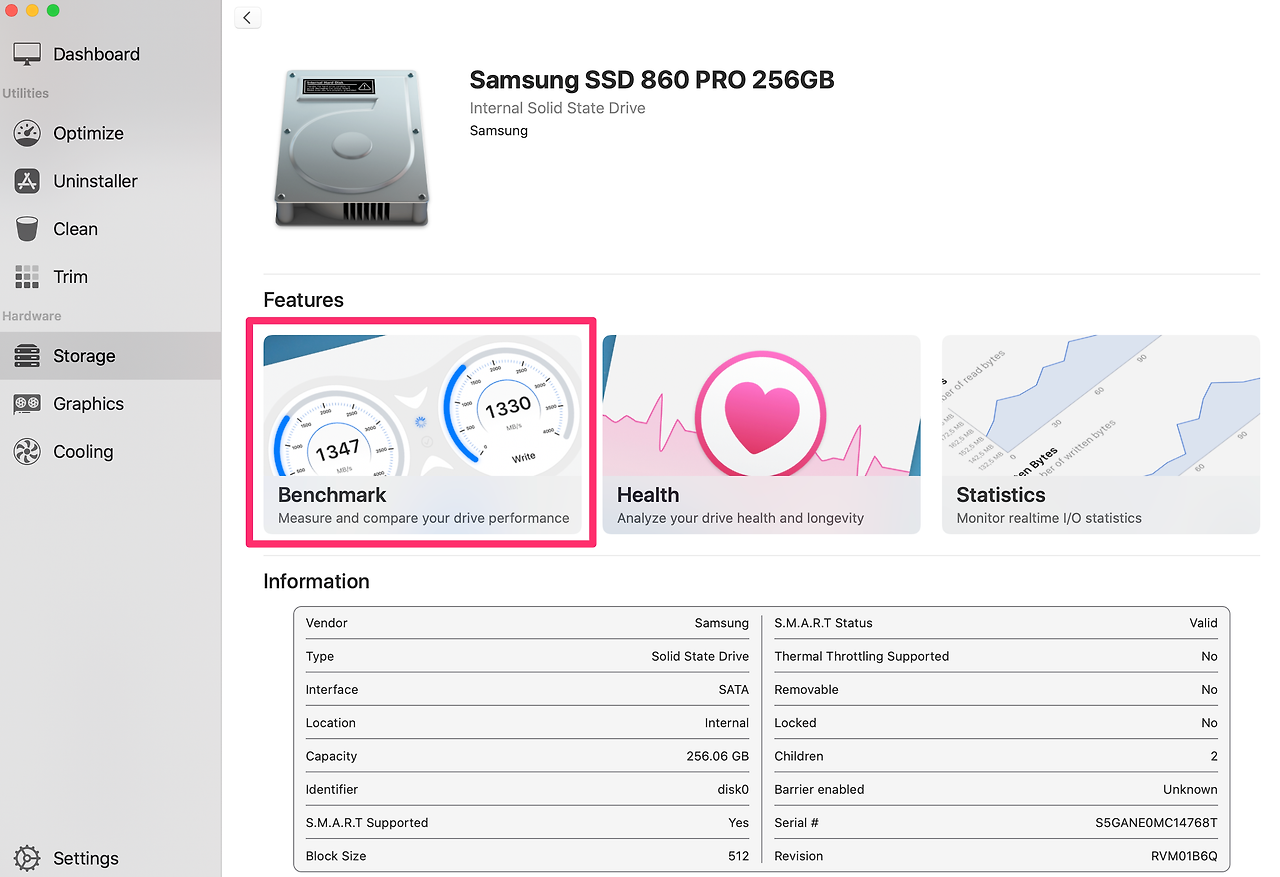This screenshot has width=1280, height=877.
Task: Open the Trim grid icon
Action: pyautogui.click(x=27, y=277)
